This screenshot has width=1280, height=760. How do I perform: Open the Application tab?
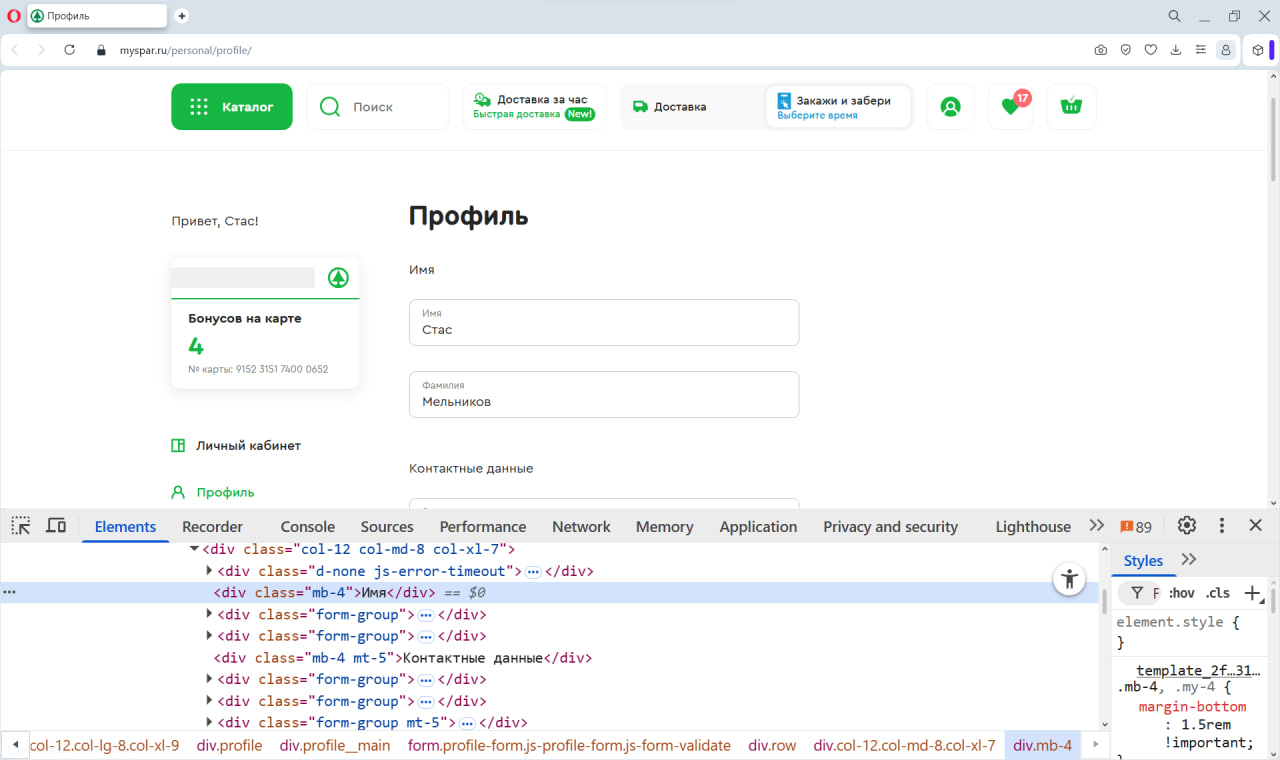click(x=758, y=527)
